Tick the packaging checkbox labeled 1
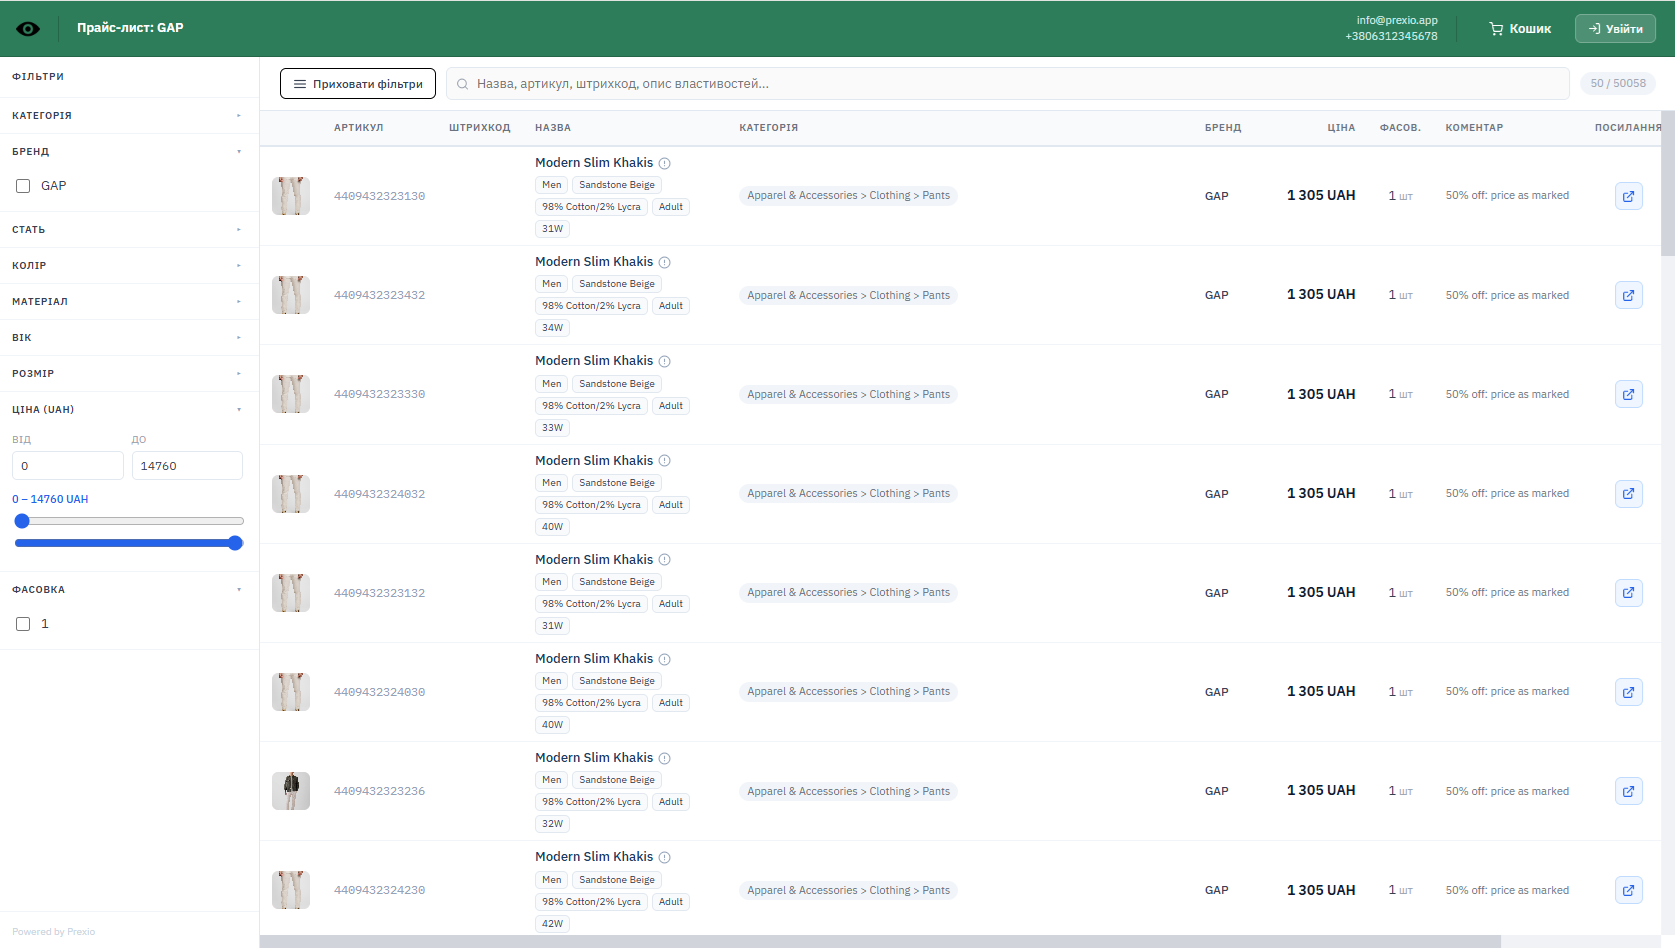Image resolution: width=1675 pixels, height=948 pixels. 23,624
